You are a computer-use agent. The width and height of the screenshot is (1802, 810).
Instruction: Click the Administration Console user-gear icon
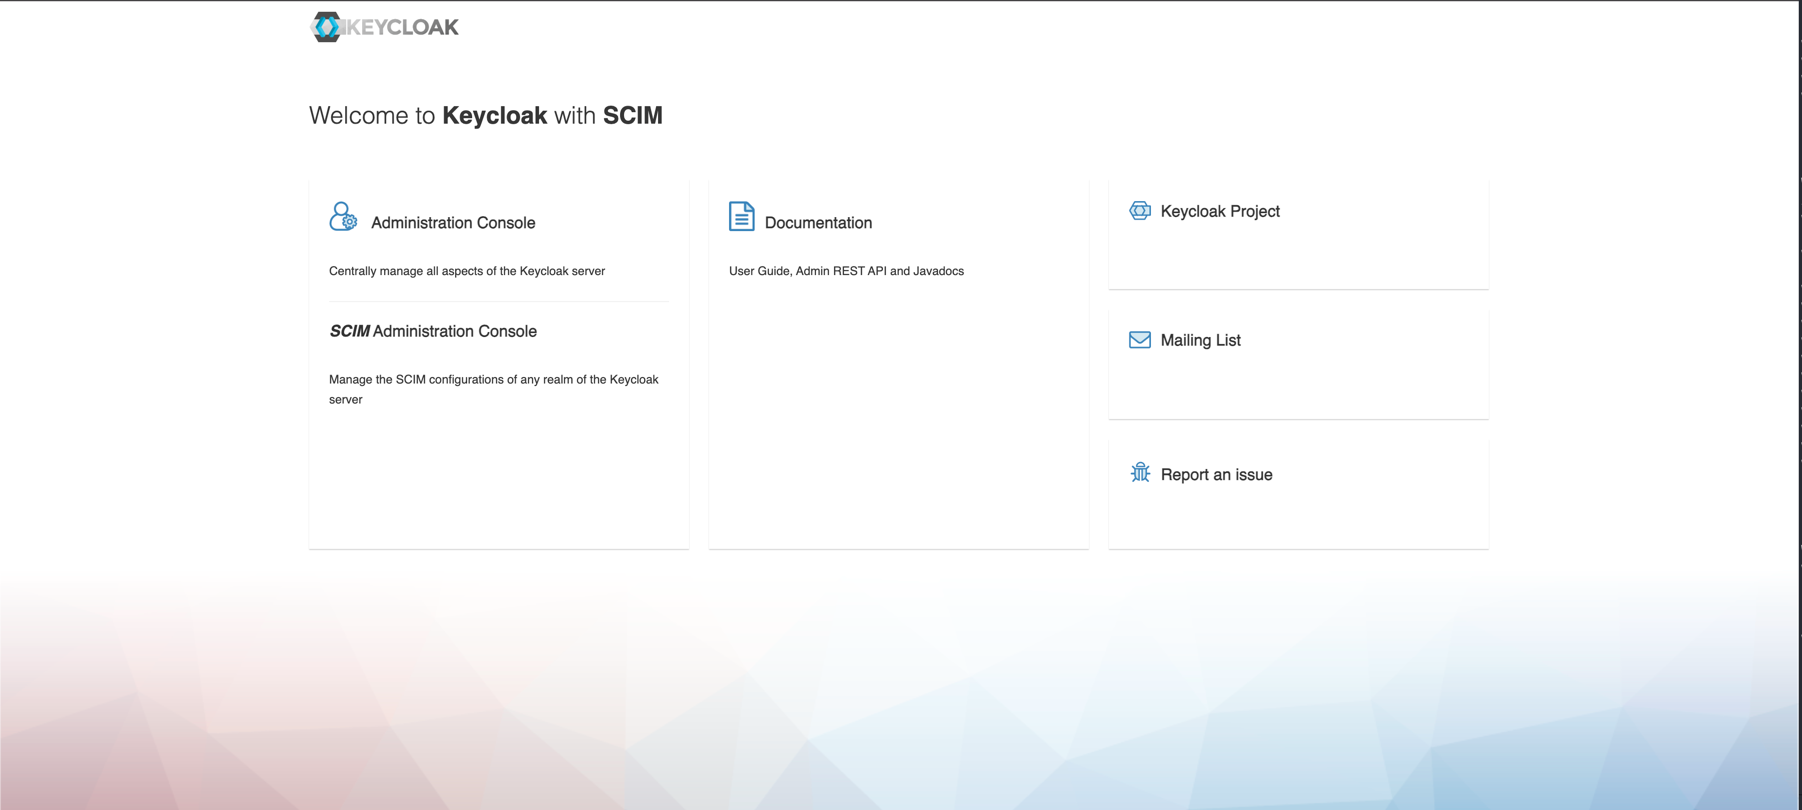coord(343,217)
